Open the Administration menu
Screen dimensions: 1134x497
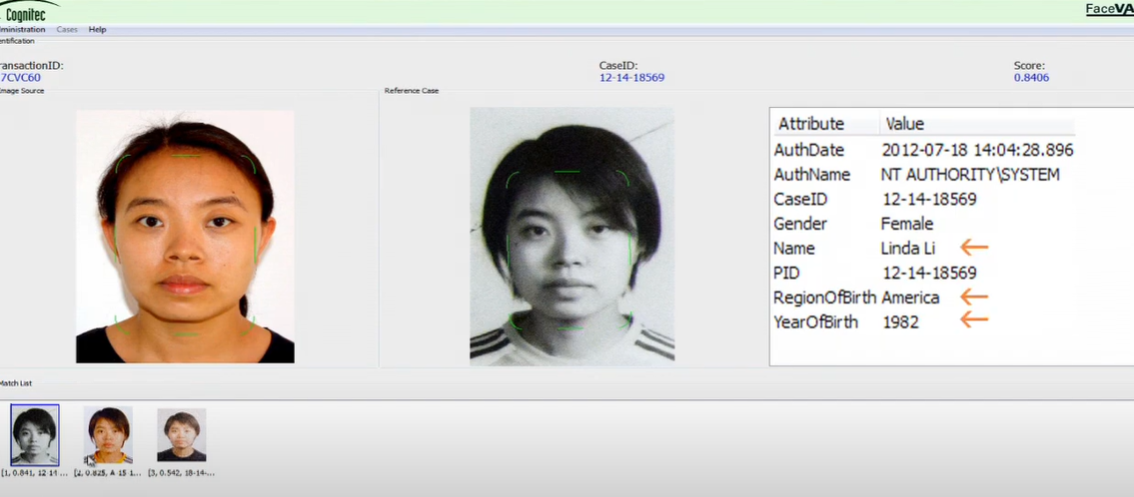[22, 30]
